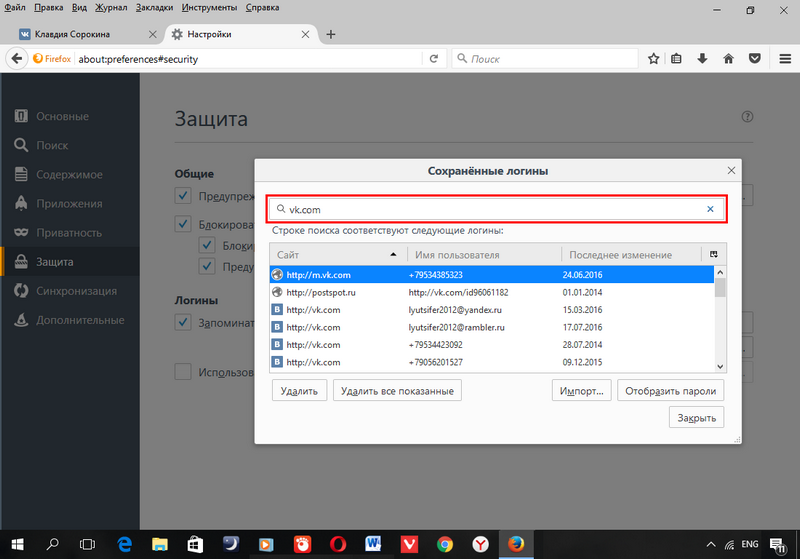Open Дополнительные settings section
Screen dimensions: 800x559
[69, 320]
